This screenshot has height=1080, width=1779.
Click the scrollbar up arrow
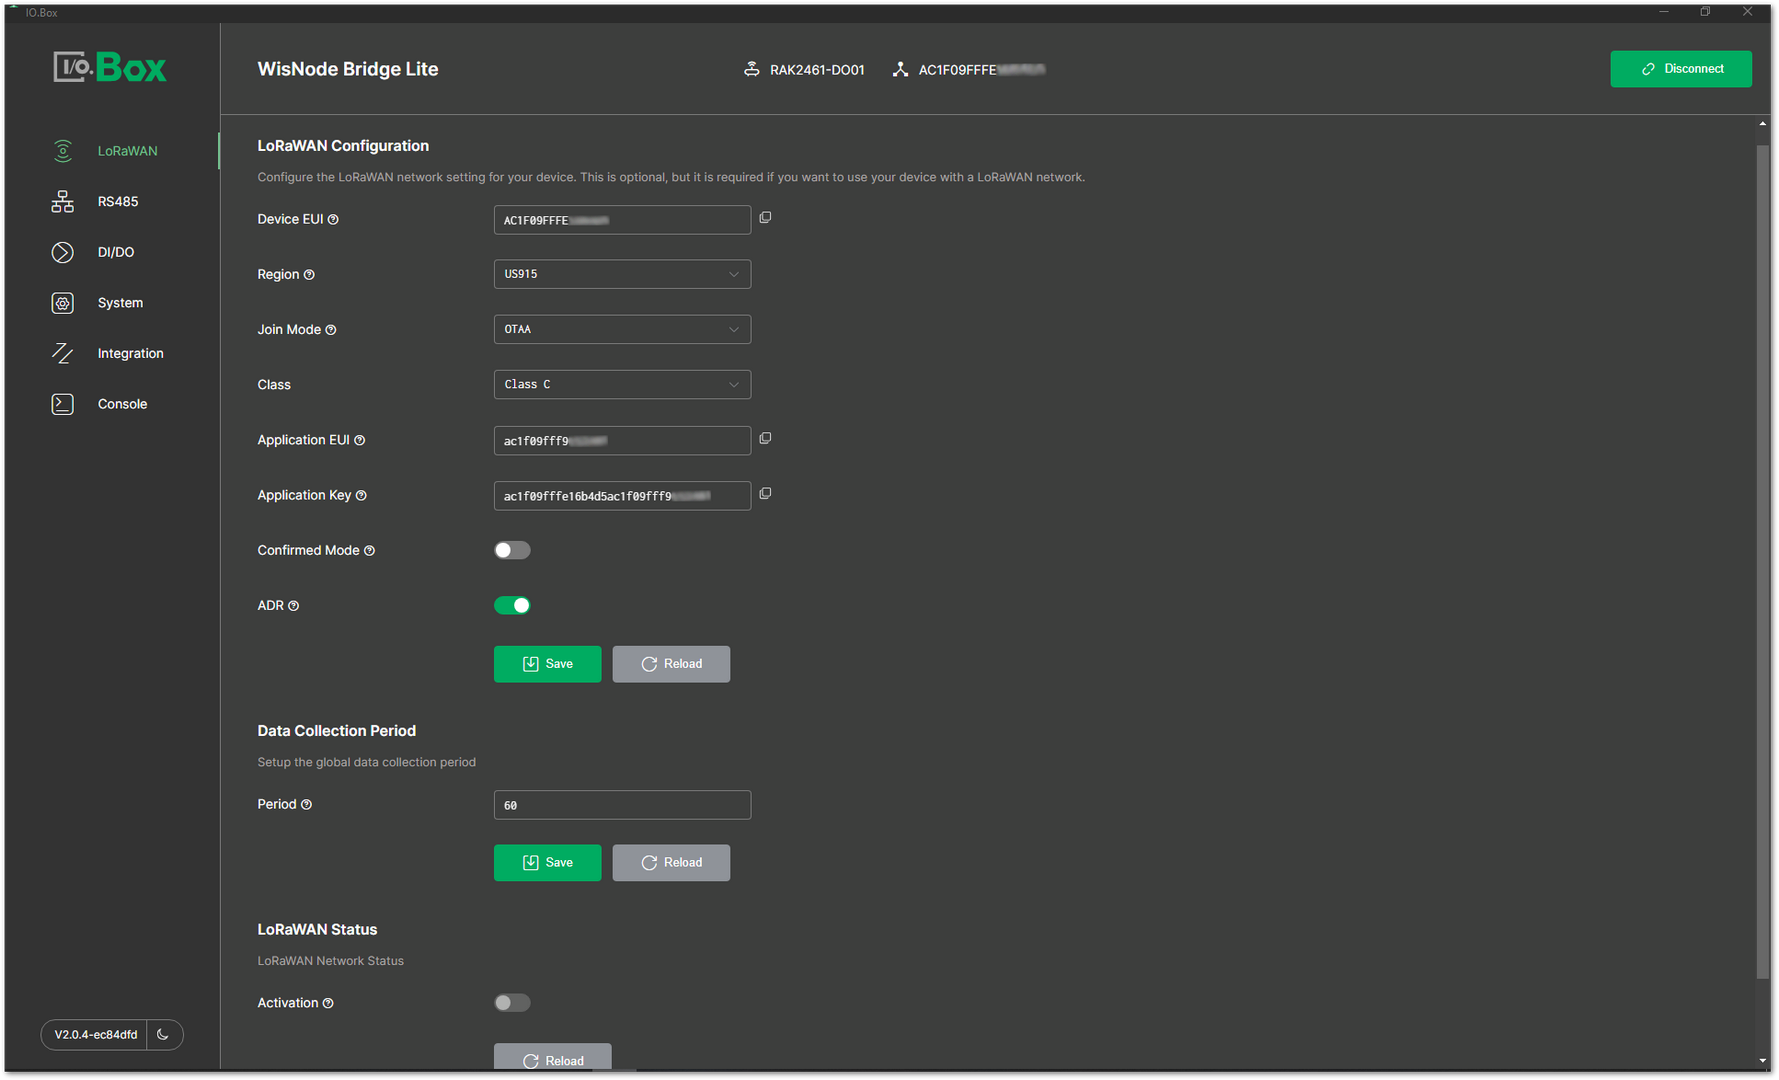tap(1762, 124)
